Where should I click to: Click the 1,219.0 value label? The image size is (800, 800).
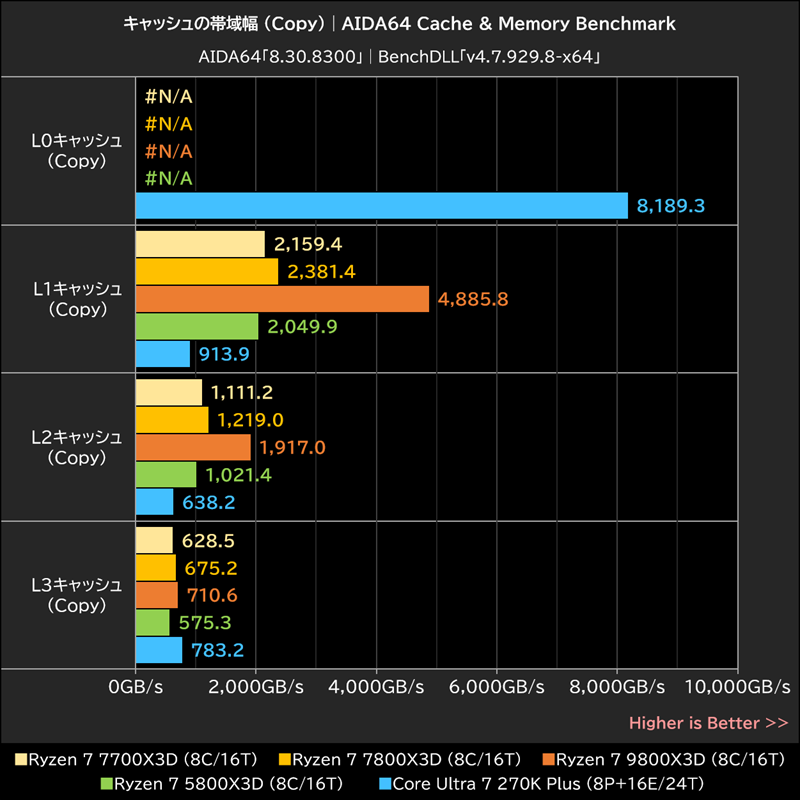point(250,420)
